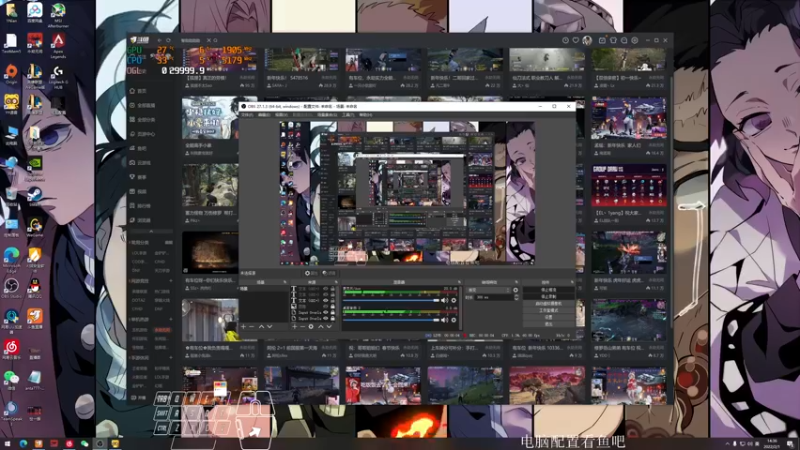Toggle visibility of the image source
Screen dimensions: 800x450
click(x=326, y=306)
